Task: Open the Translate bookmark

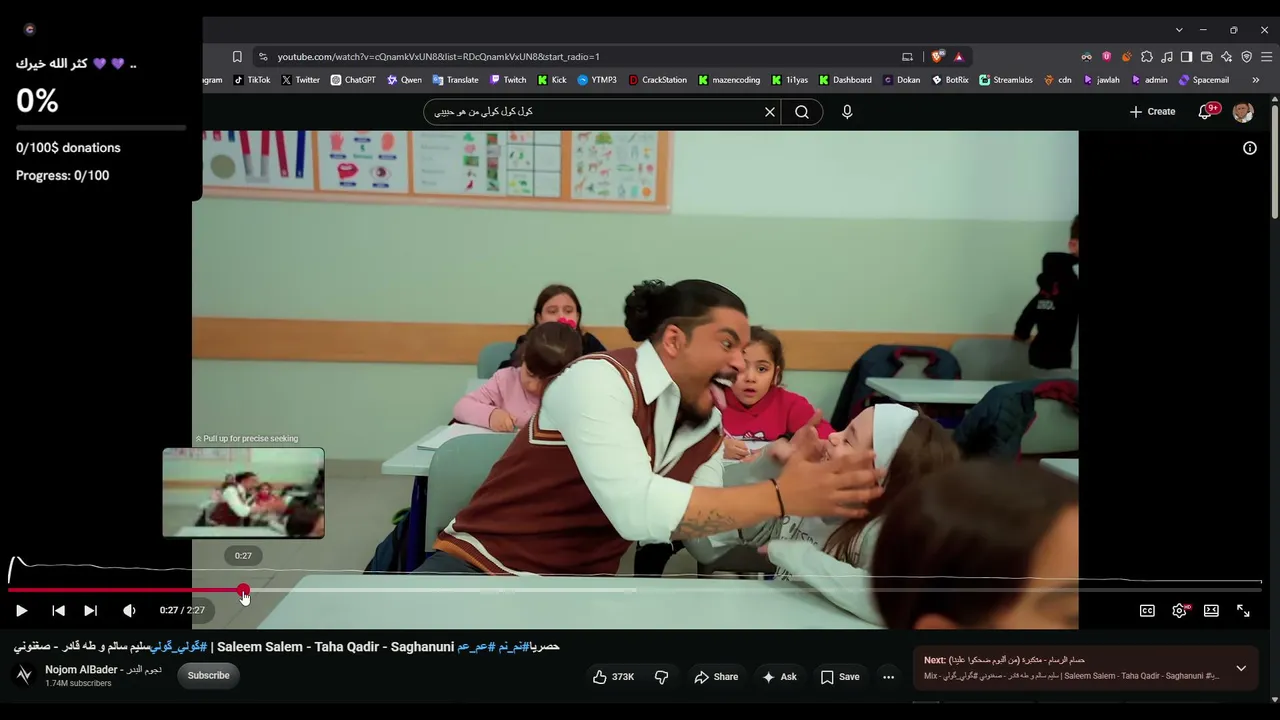Action: (456, 80)
